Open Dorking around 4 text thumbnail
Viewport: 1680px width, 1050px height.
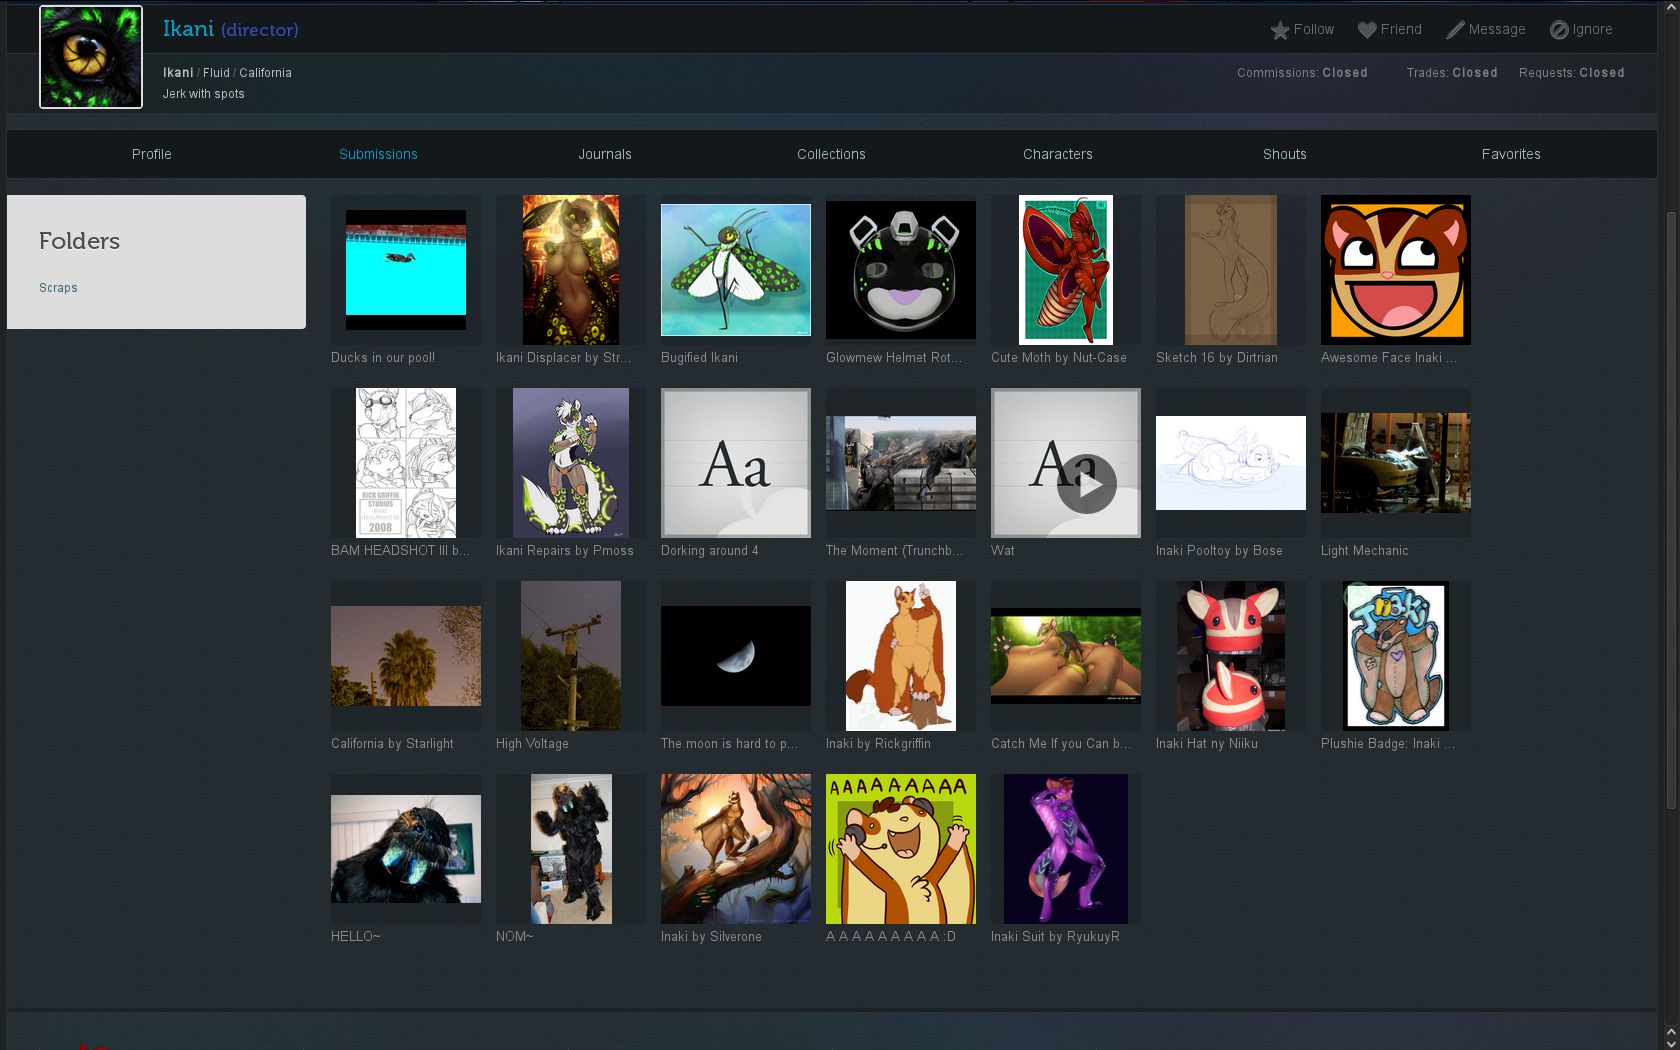(x=736, y=463)
